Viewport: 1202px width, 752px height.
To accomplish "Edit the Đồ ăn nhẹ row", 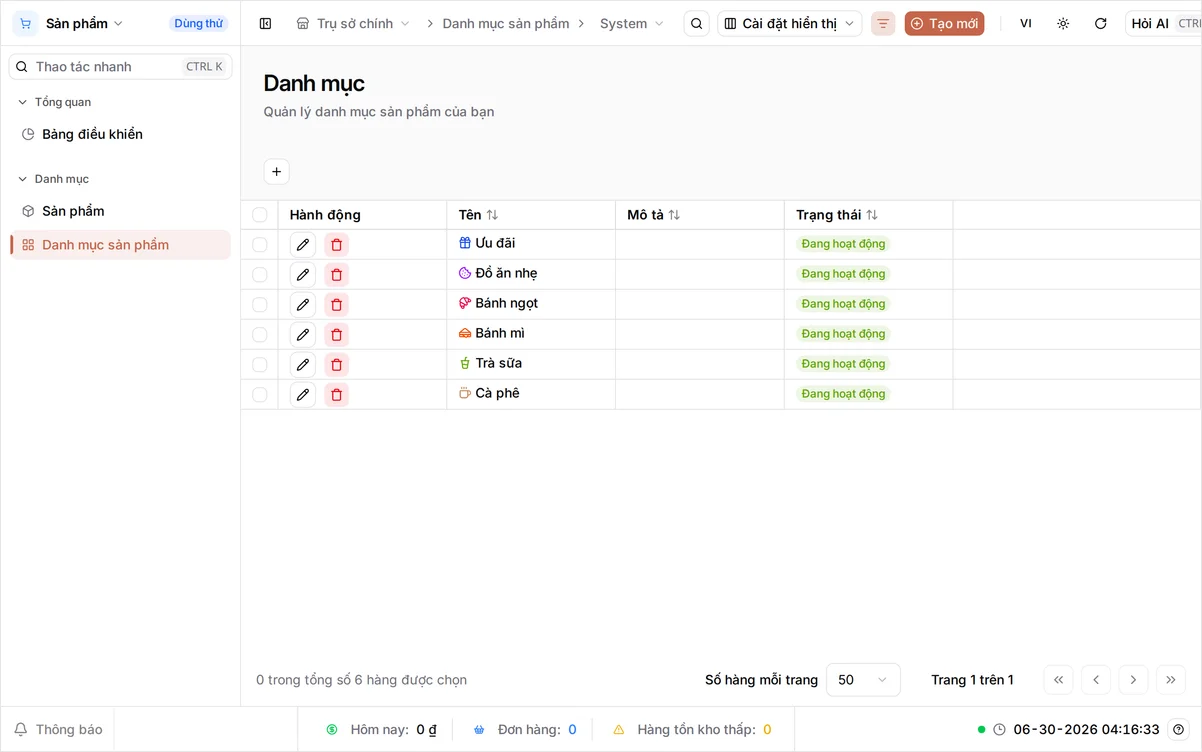I will [x=303, y=275].
